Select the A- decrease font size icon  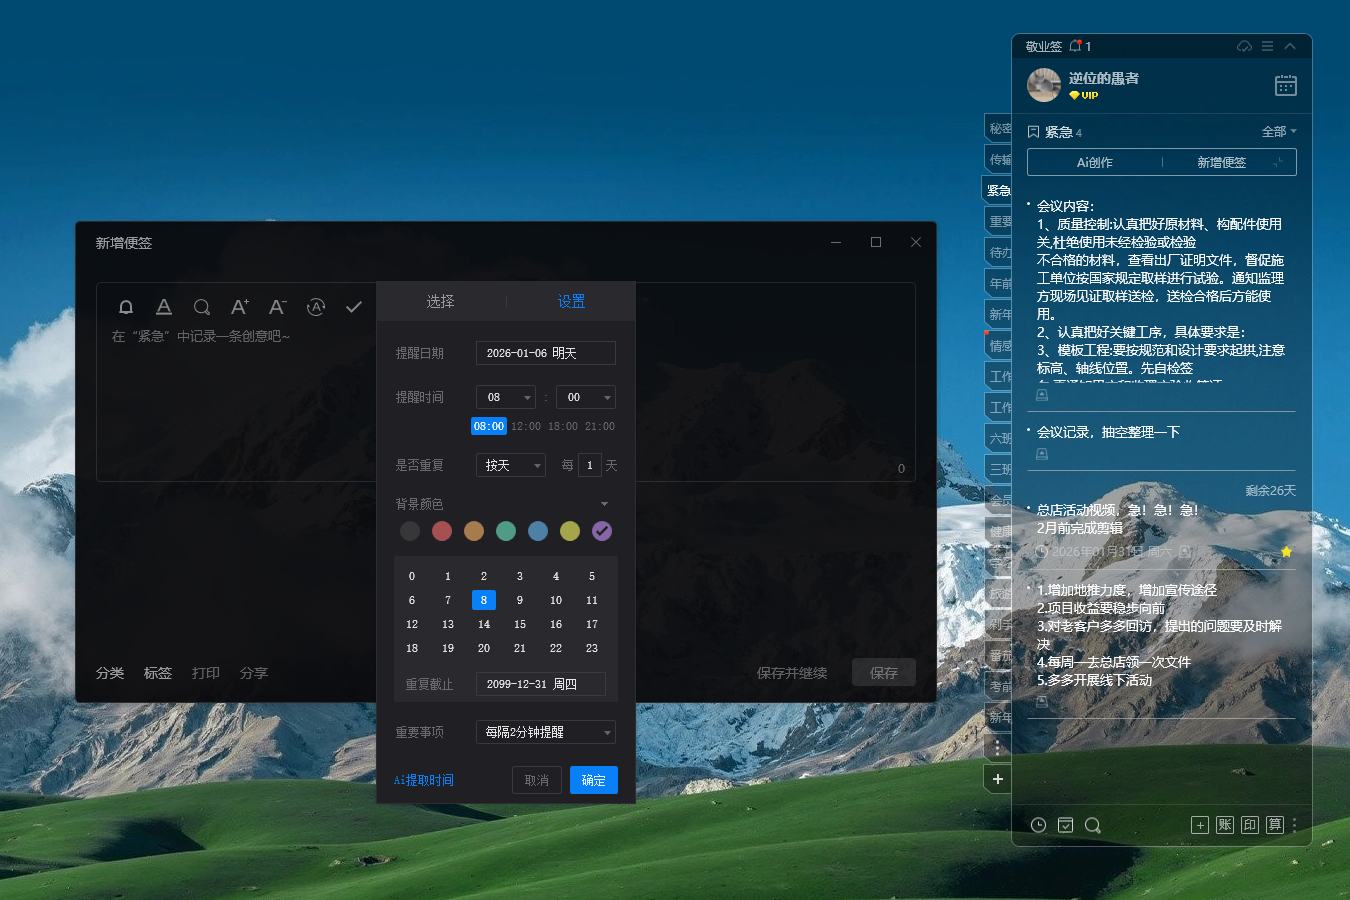pyautogui.click(x=277, y=307)
